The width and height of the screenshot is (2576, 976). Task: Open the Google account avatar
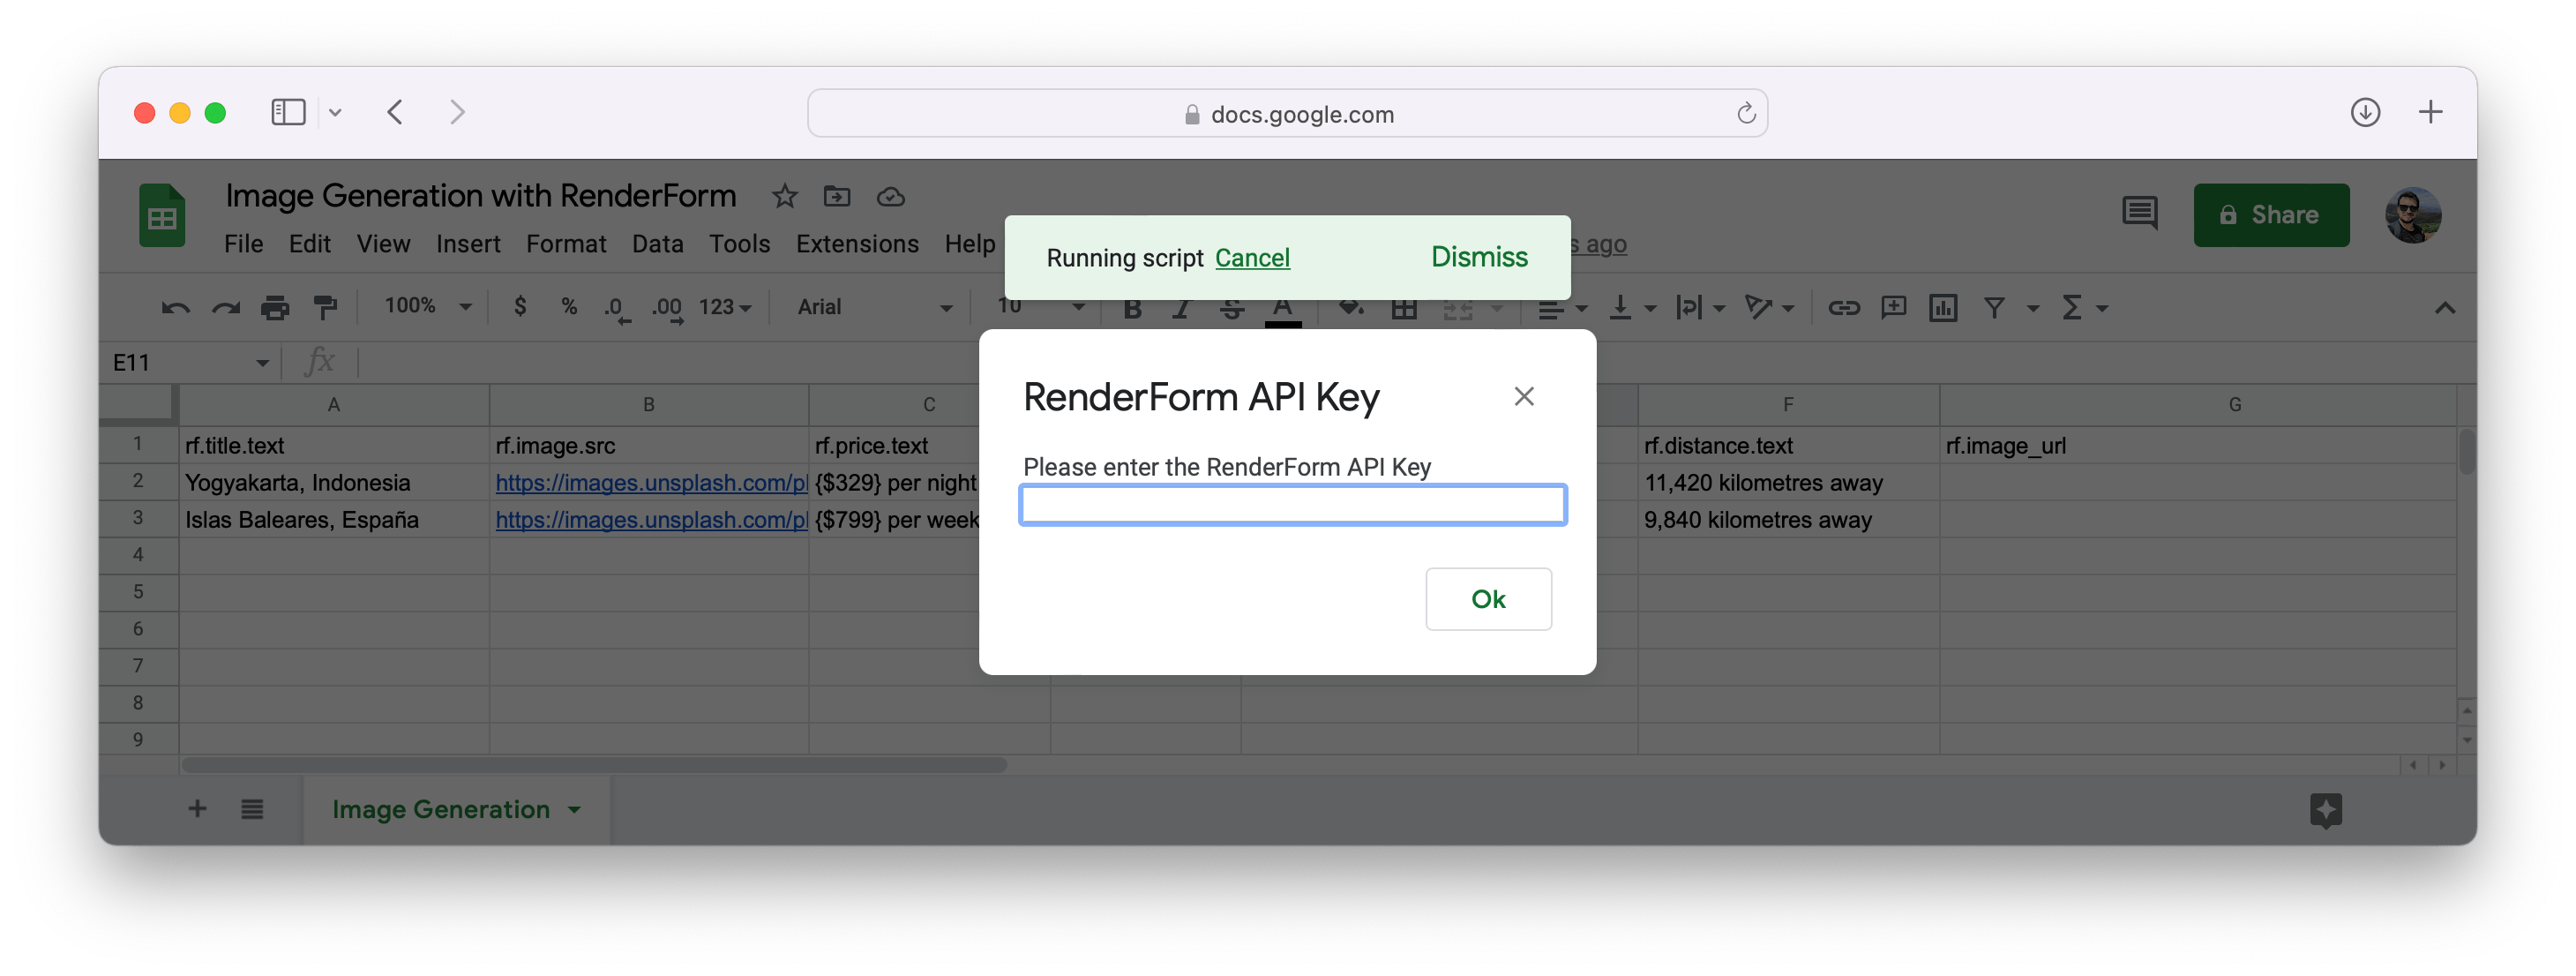click(x=2412, y=215)
